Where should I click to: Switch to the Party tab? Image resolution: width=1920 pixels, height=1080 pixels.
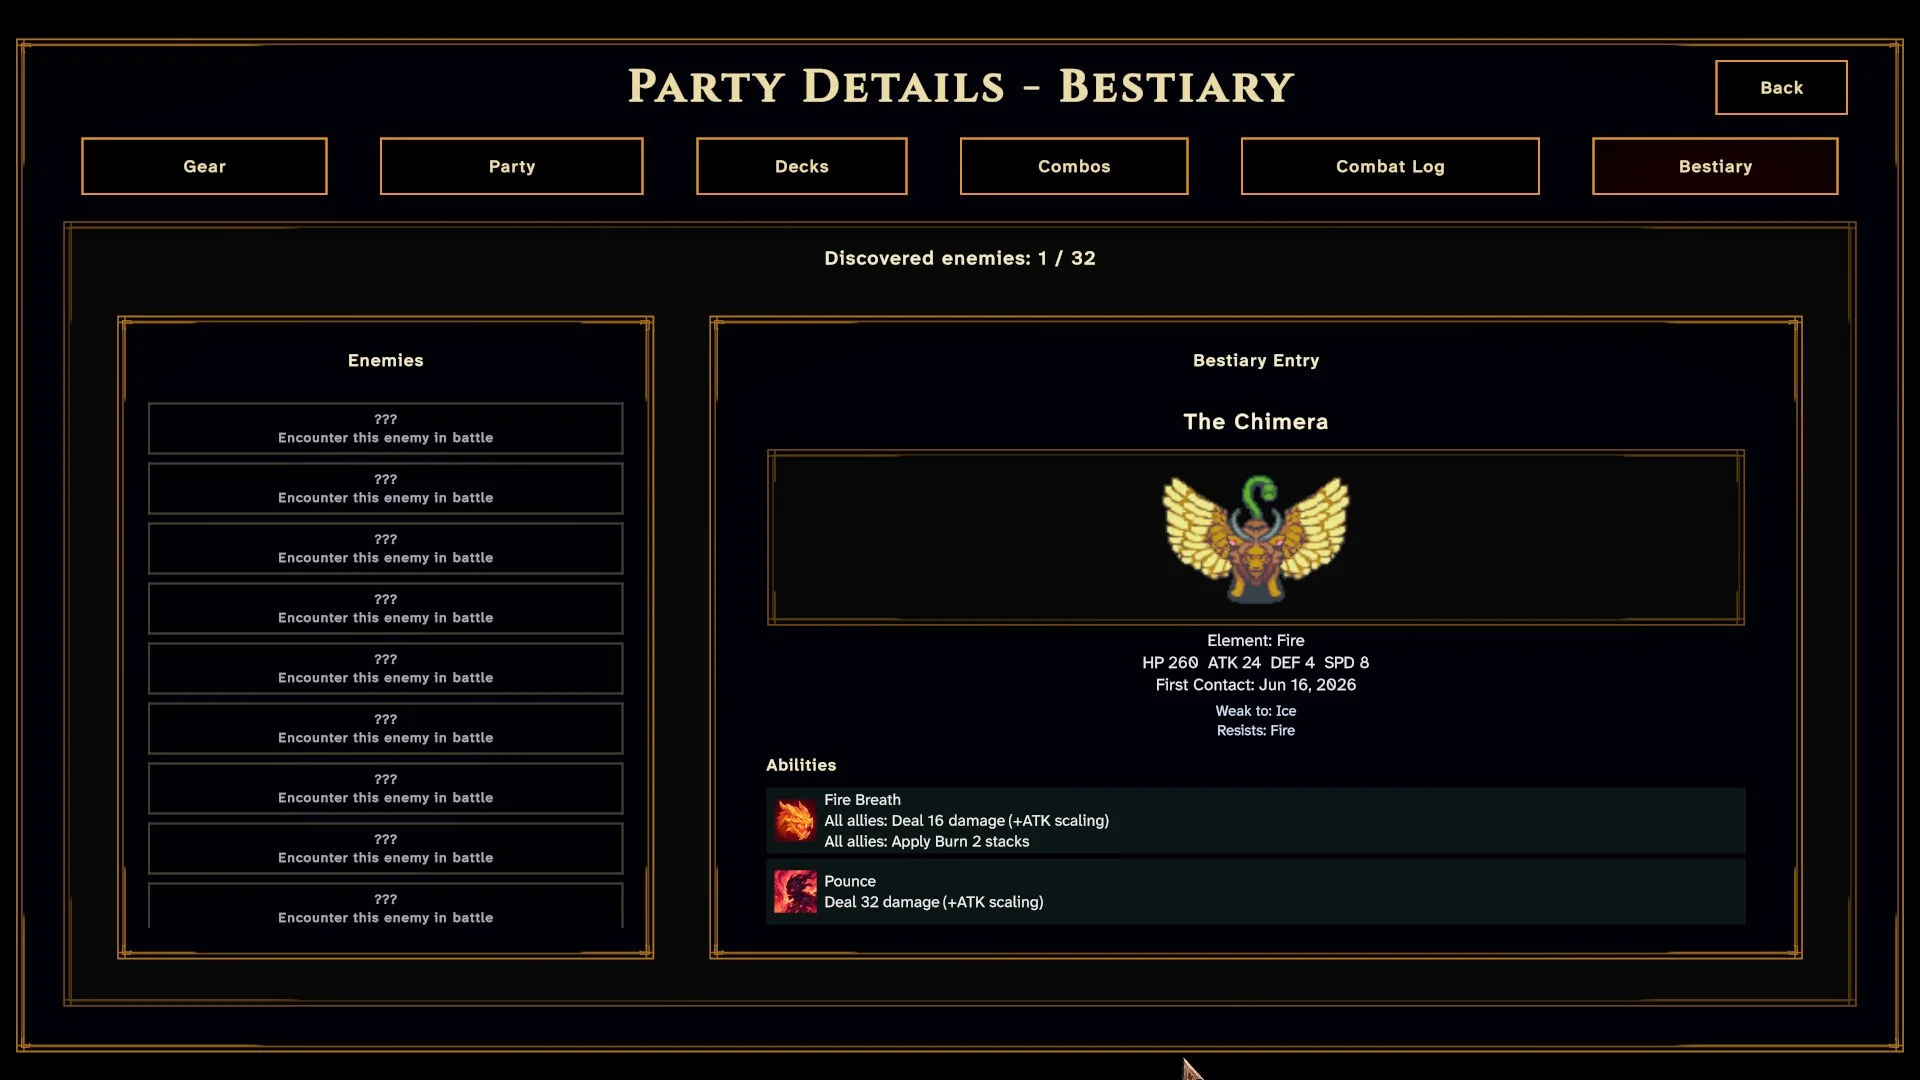coord(511,166)
